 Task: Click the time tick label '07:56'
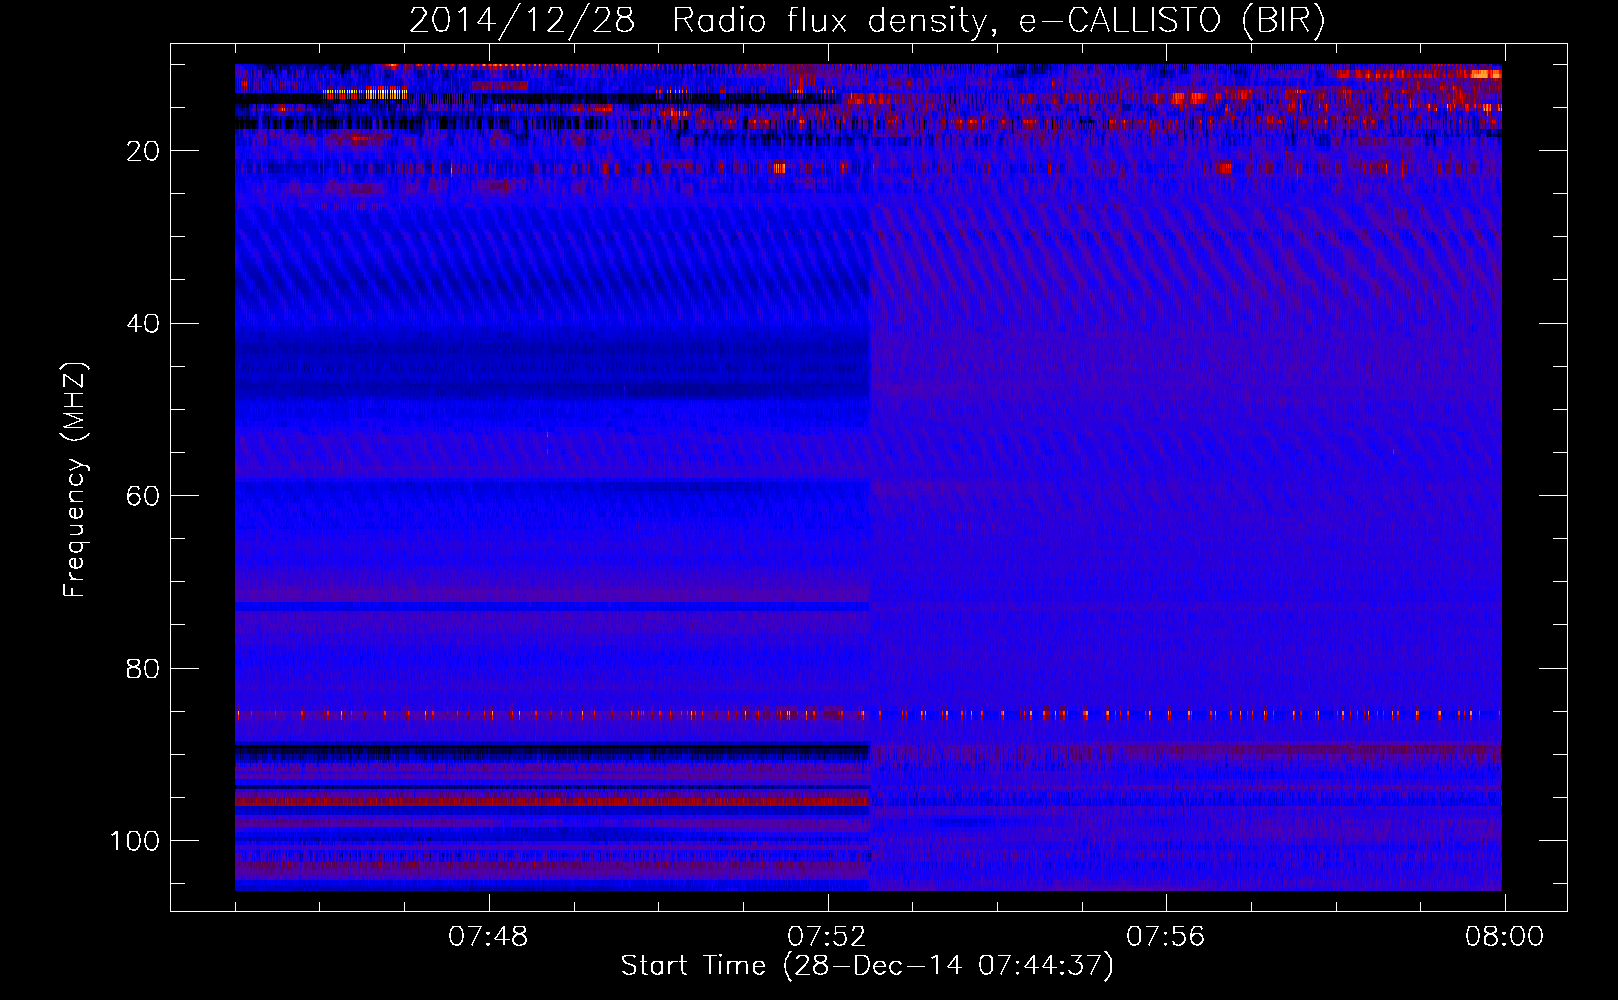click(x=1166, y=937)
